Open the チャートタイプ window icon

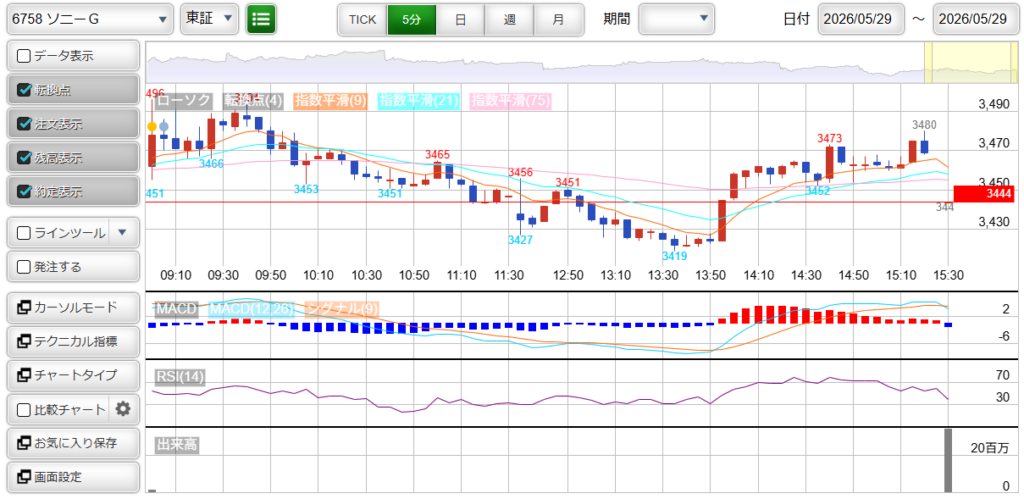click(24, 375)
